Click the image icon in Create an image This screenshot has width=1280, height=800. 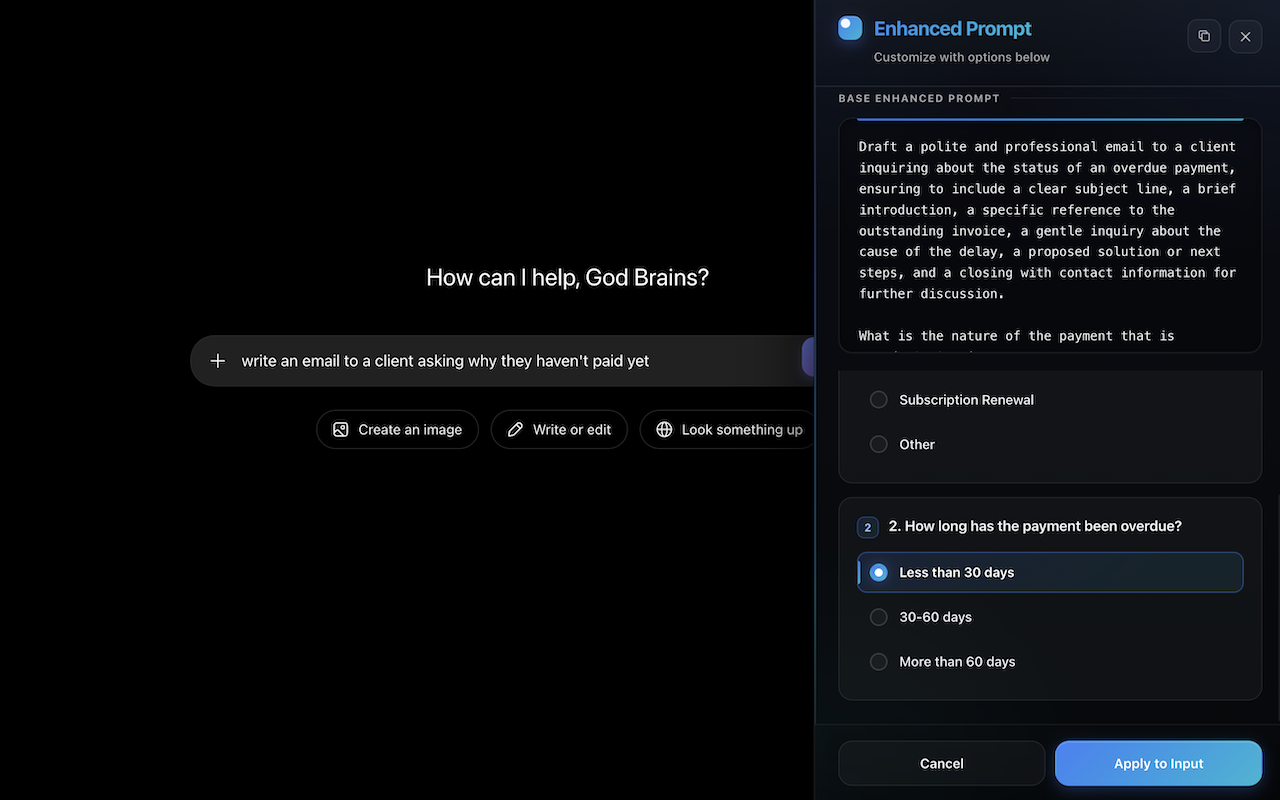tap(341, 430)
